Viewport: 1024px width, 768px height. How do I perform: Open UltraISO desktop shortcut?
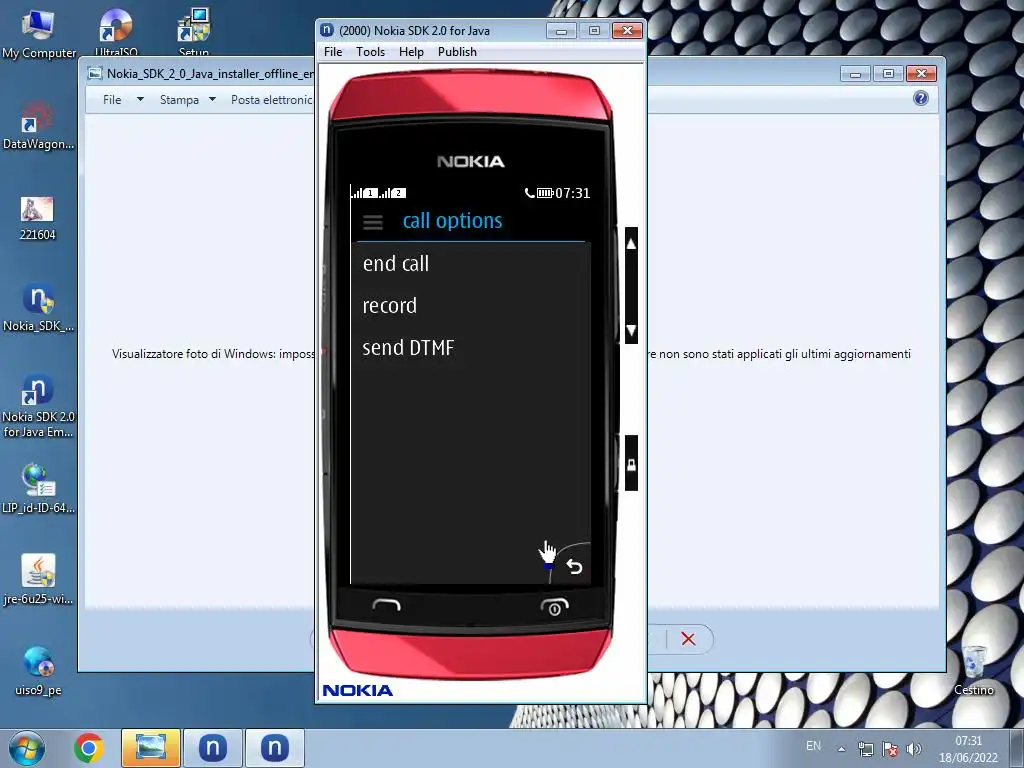coord(116,33)
